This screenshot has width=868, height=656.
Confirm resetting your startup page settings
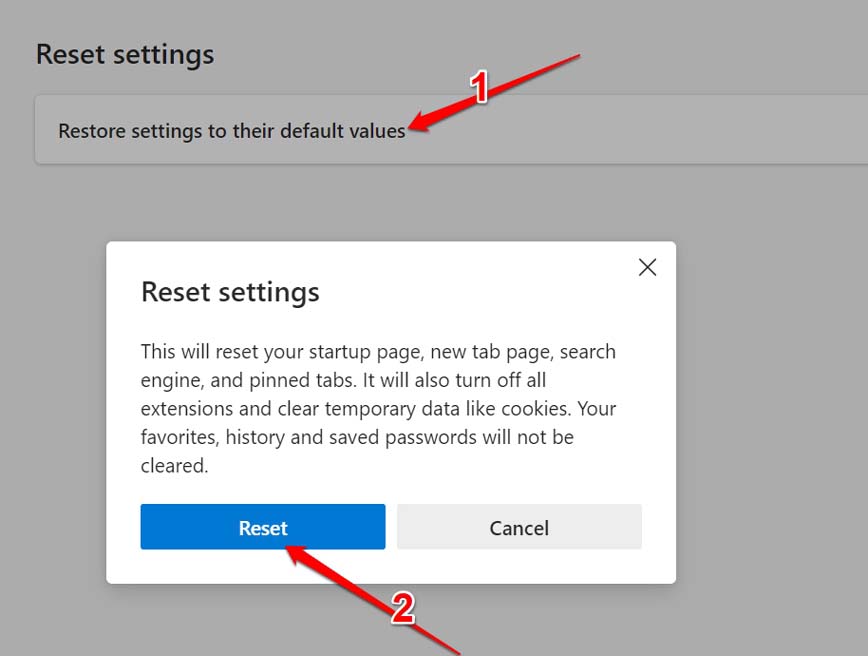pyautogui.click(x=262, y=527)
